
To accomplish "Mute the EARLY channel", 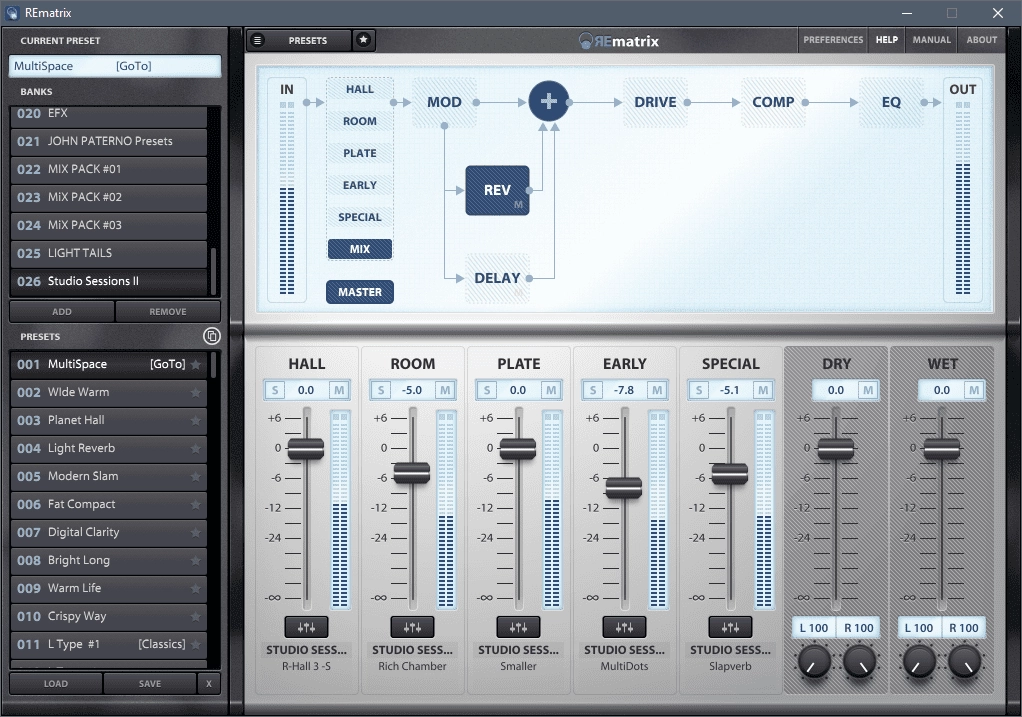I will pyautogui.click(x=657, y=390).
